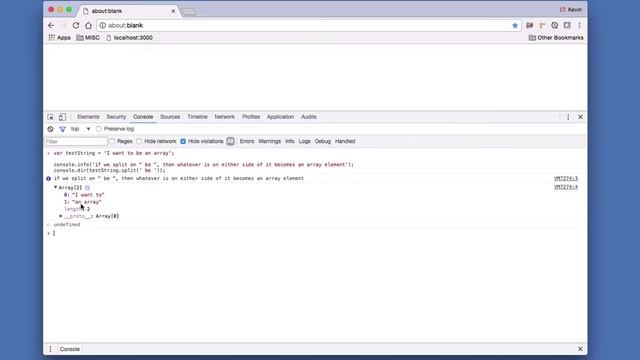Open the drawer three-dot menu
Screen dimensions: 640x360
coord(50,349)
